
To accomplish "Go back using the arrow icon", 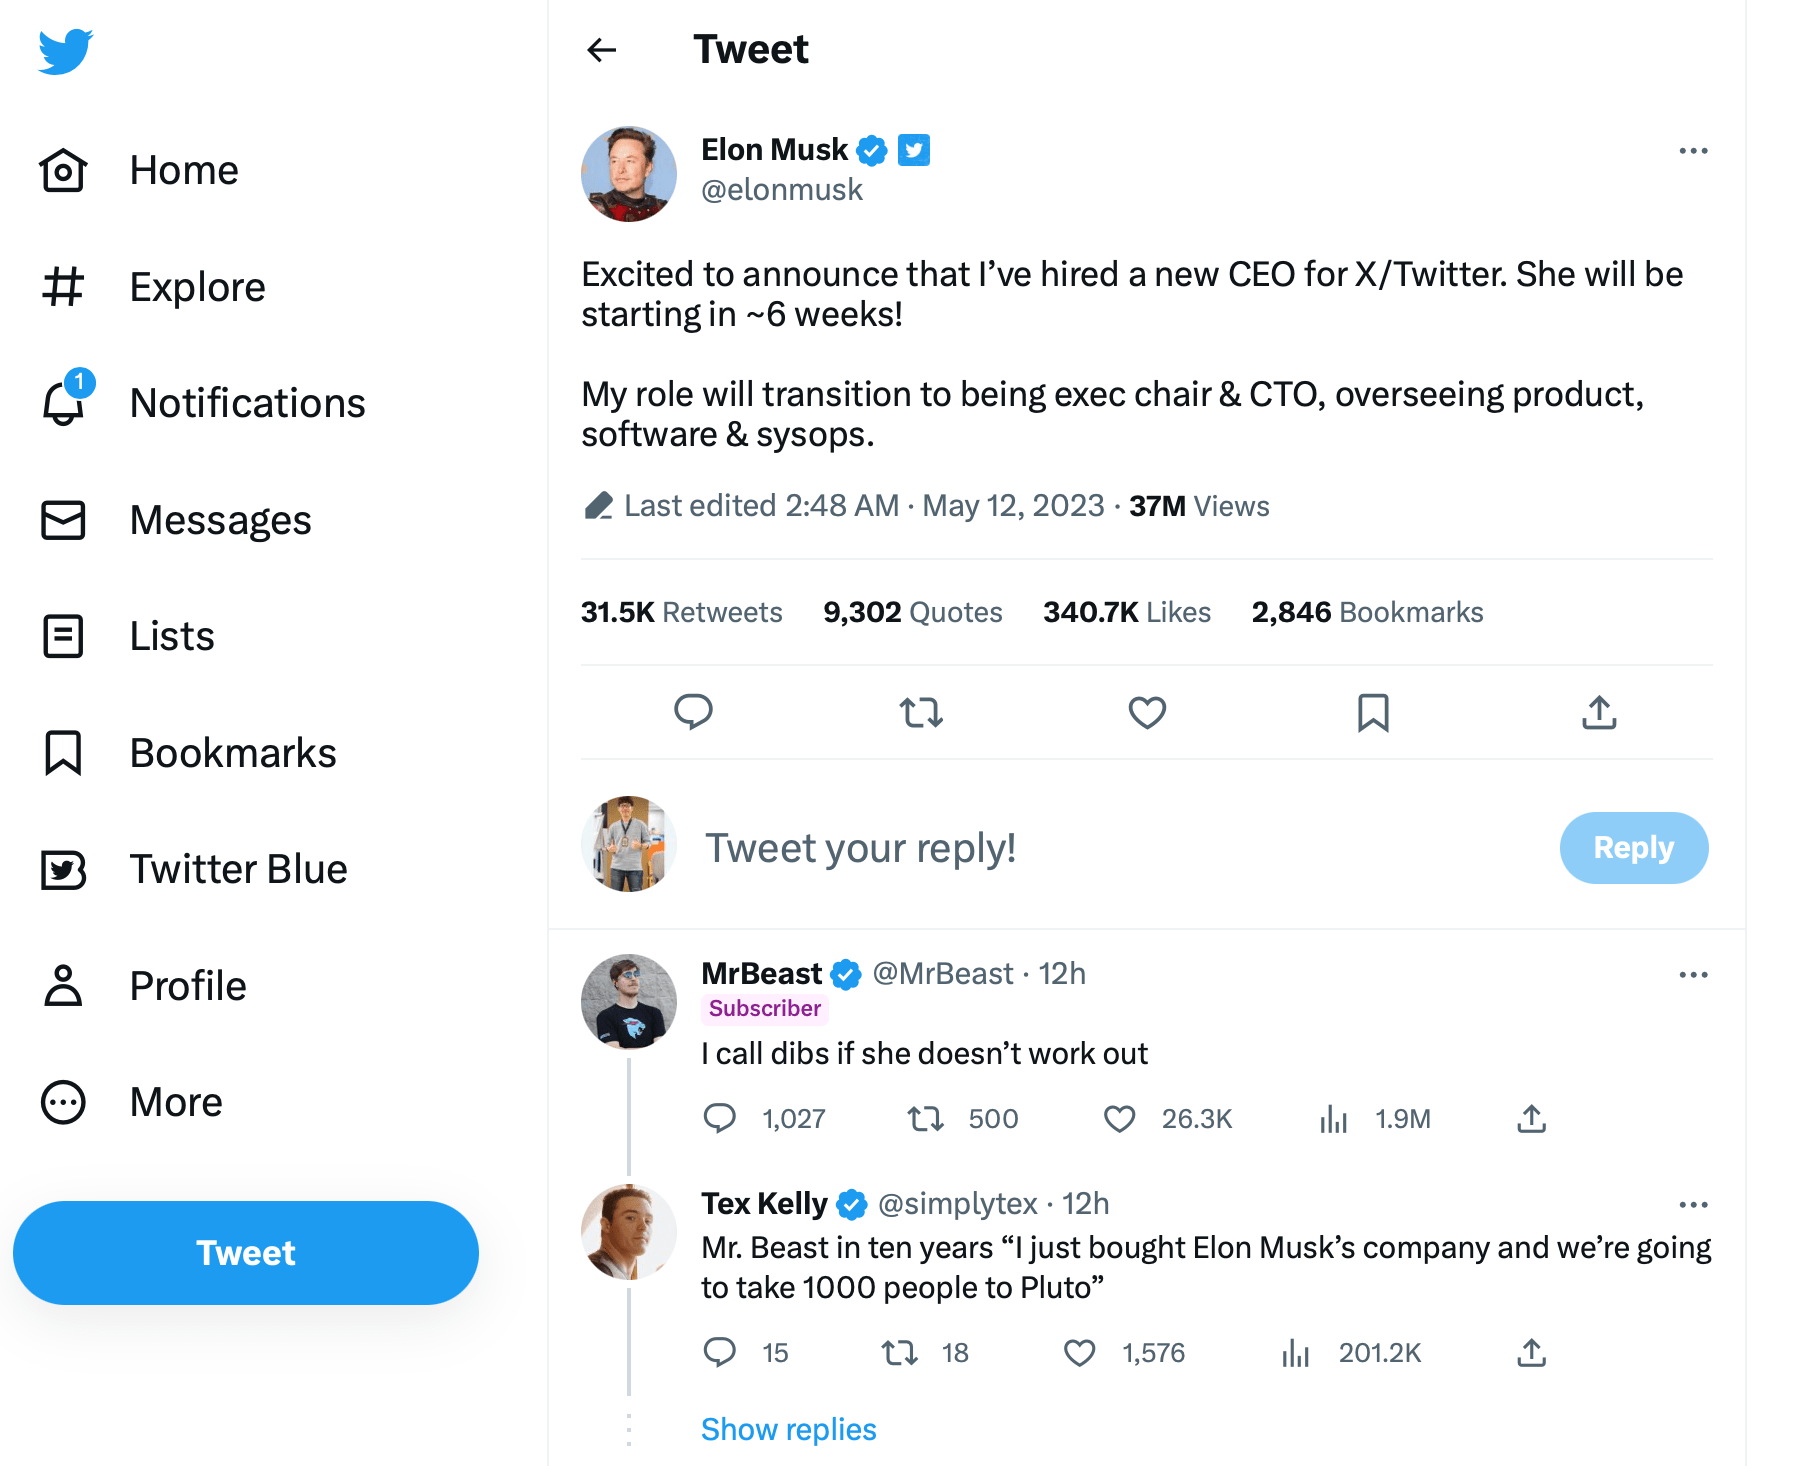I will (x=602, y=50).
